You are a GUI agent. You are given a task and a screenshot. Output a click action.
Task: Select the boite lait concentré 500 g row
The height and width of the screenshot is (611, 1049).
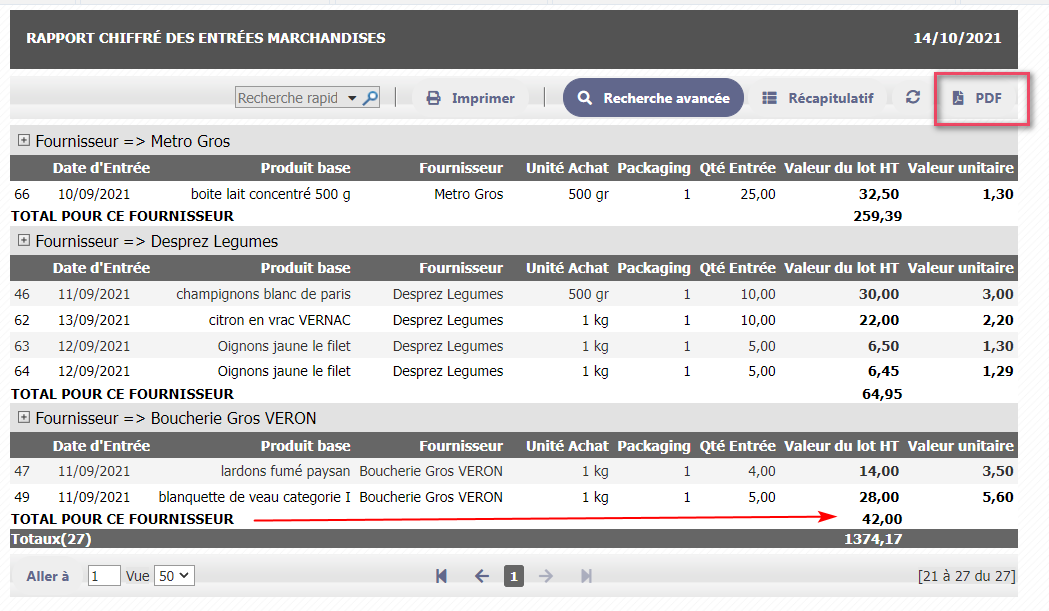pos(514,194)
